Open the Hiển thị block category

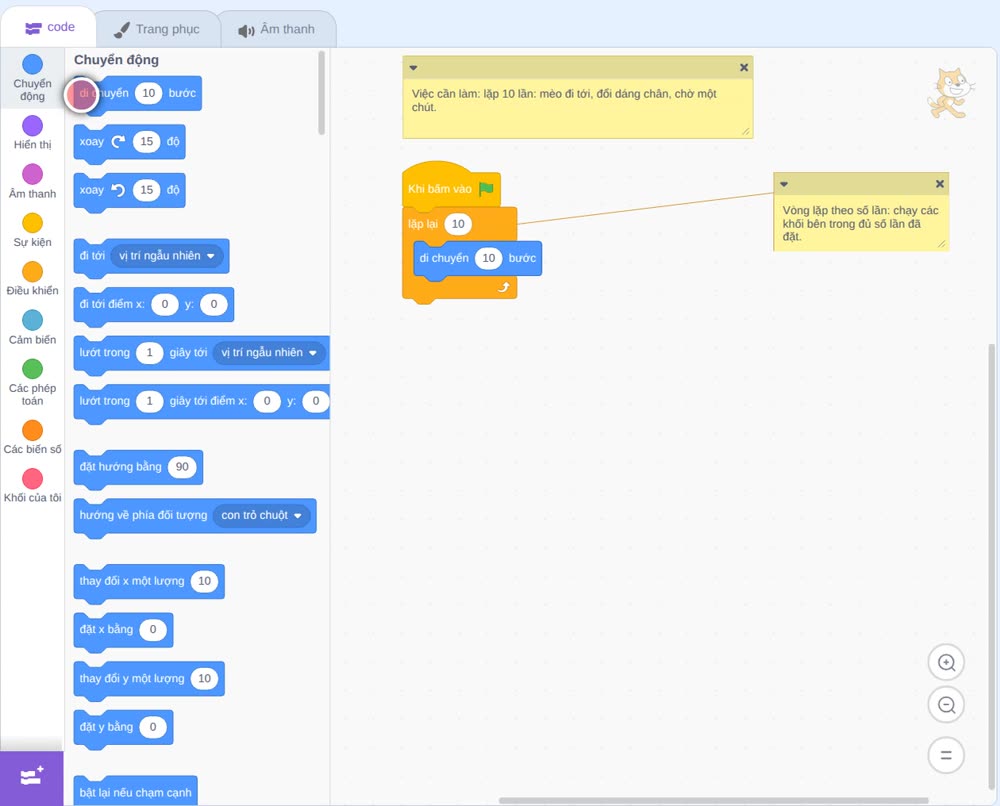pyautogui.click(x=33, y=133)
